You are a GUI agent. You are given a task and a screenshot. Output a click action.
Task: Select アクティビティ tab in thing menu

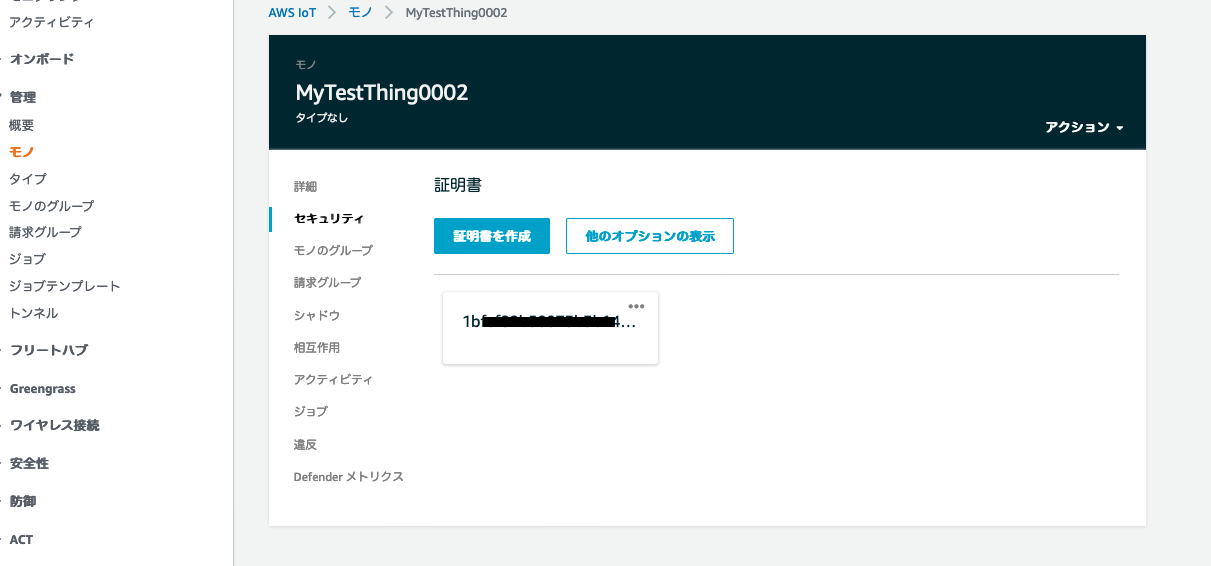coord(333,379)
